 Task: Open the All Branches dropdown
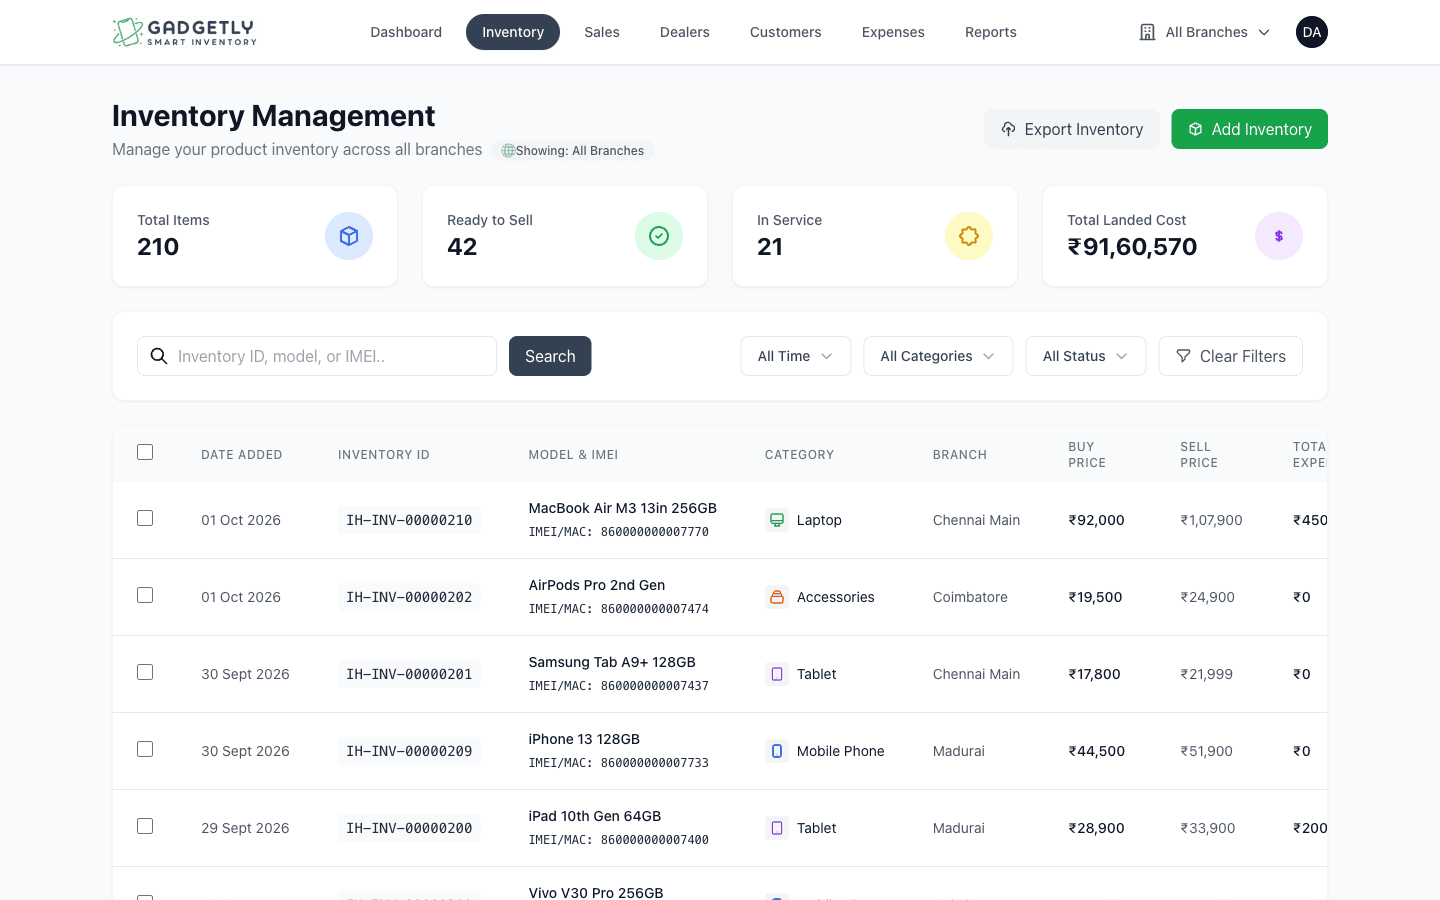click(x=1205, y=32)
